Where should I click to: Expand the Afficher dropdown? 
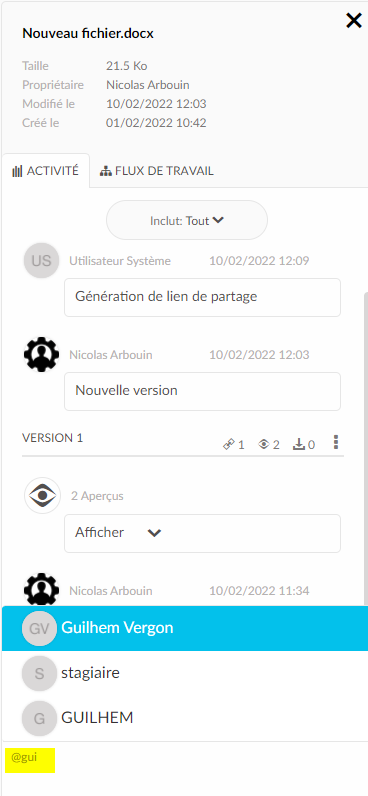202,533
